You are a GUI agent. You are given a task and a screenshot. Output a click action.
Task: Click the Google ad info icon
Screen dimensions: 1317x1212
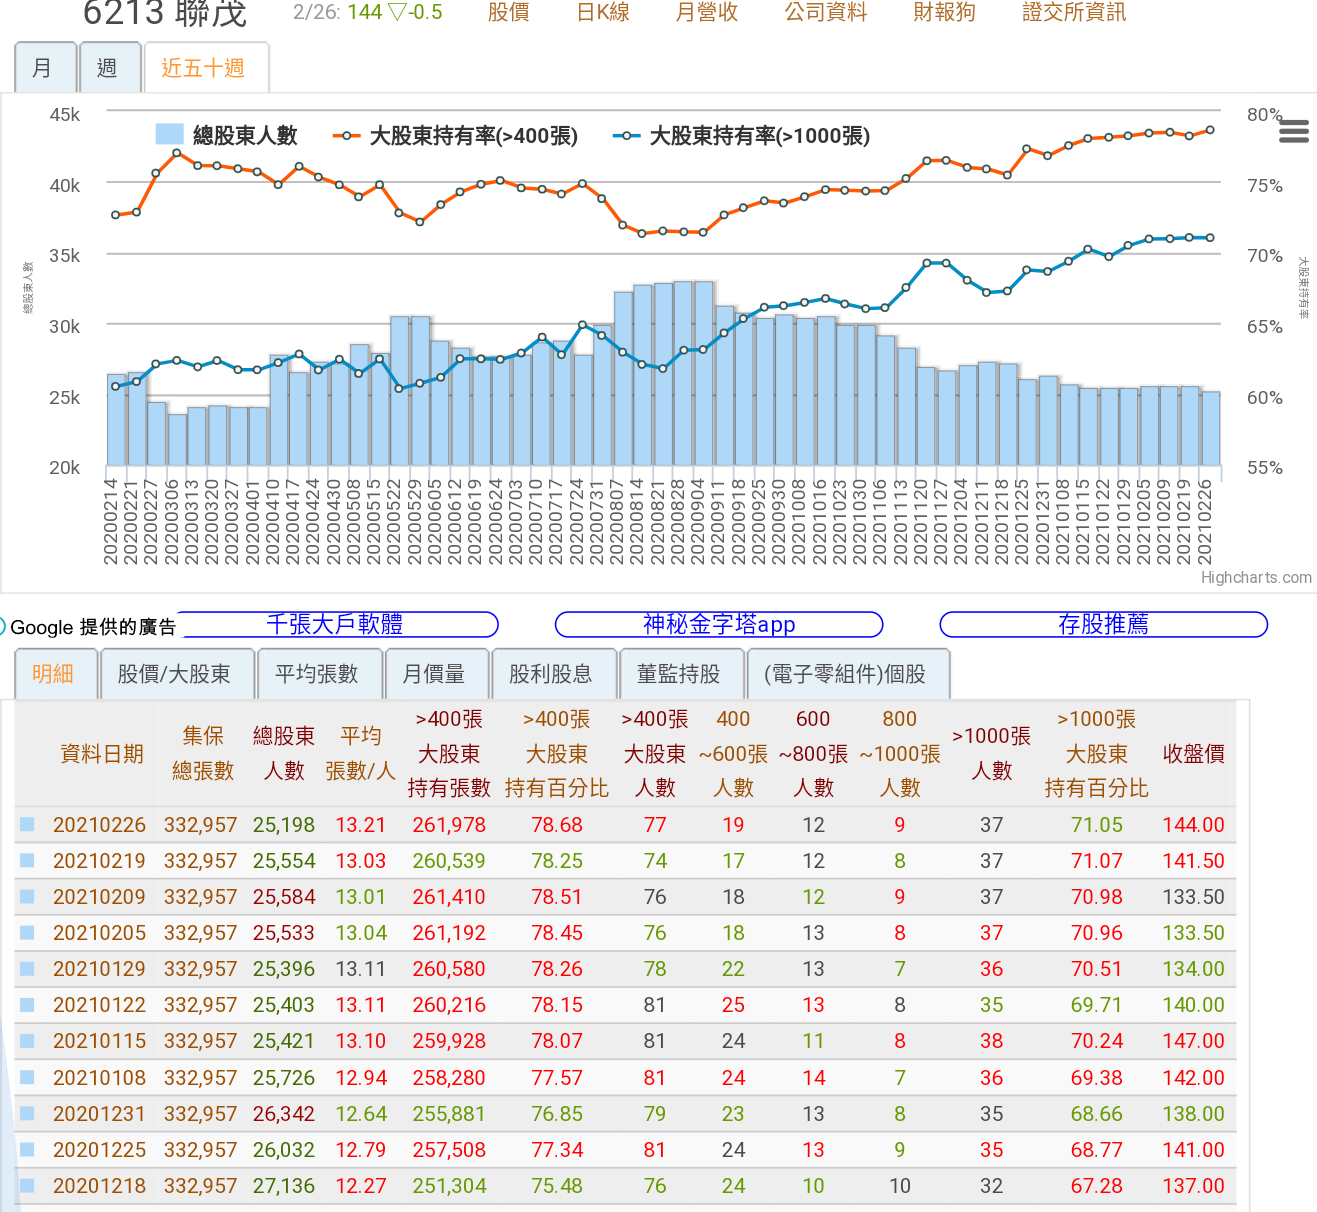click(x=3, y=627)
